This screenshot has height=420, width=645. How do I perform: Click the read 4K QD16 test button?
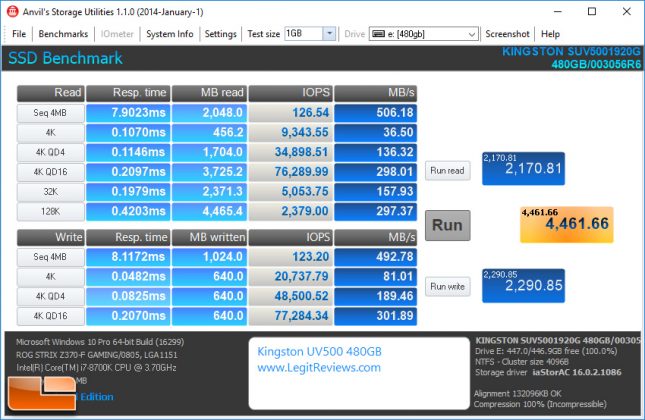[x=51, y=172]
